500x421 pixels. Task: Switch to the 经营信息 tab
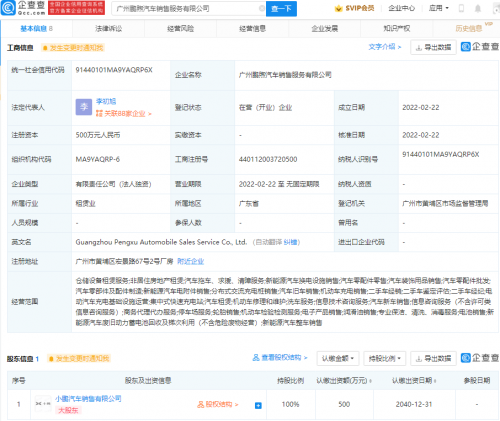click(x=252, y=29)
